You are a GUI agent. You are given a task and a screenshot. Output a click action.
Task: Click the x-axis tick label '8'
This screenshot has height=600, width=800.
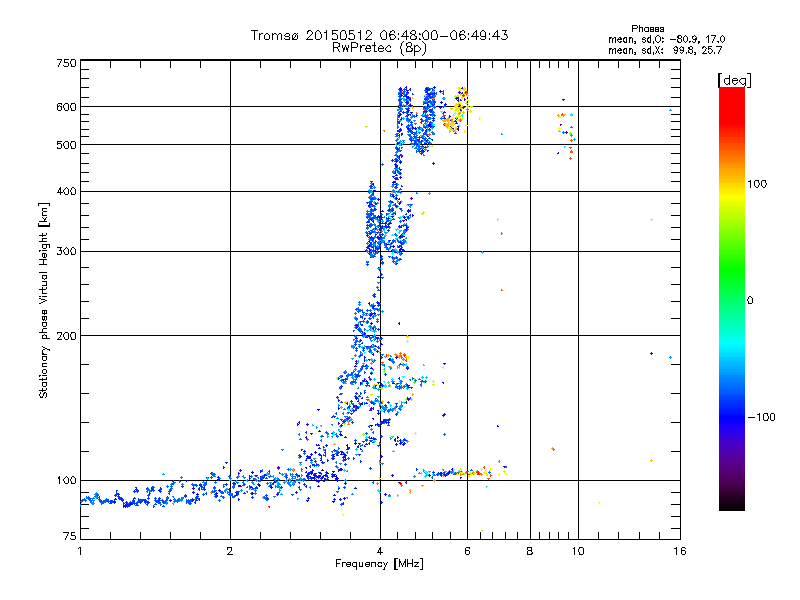pos(530,551)
